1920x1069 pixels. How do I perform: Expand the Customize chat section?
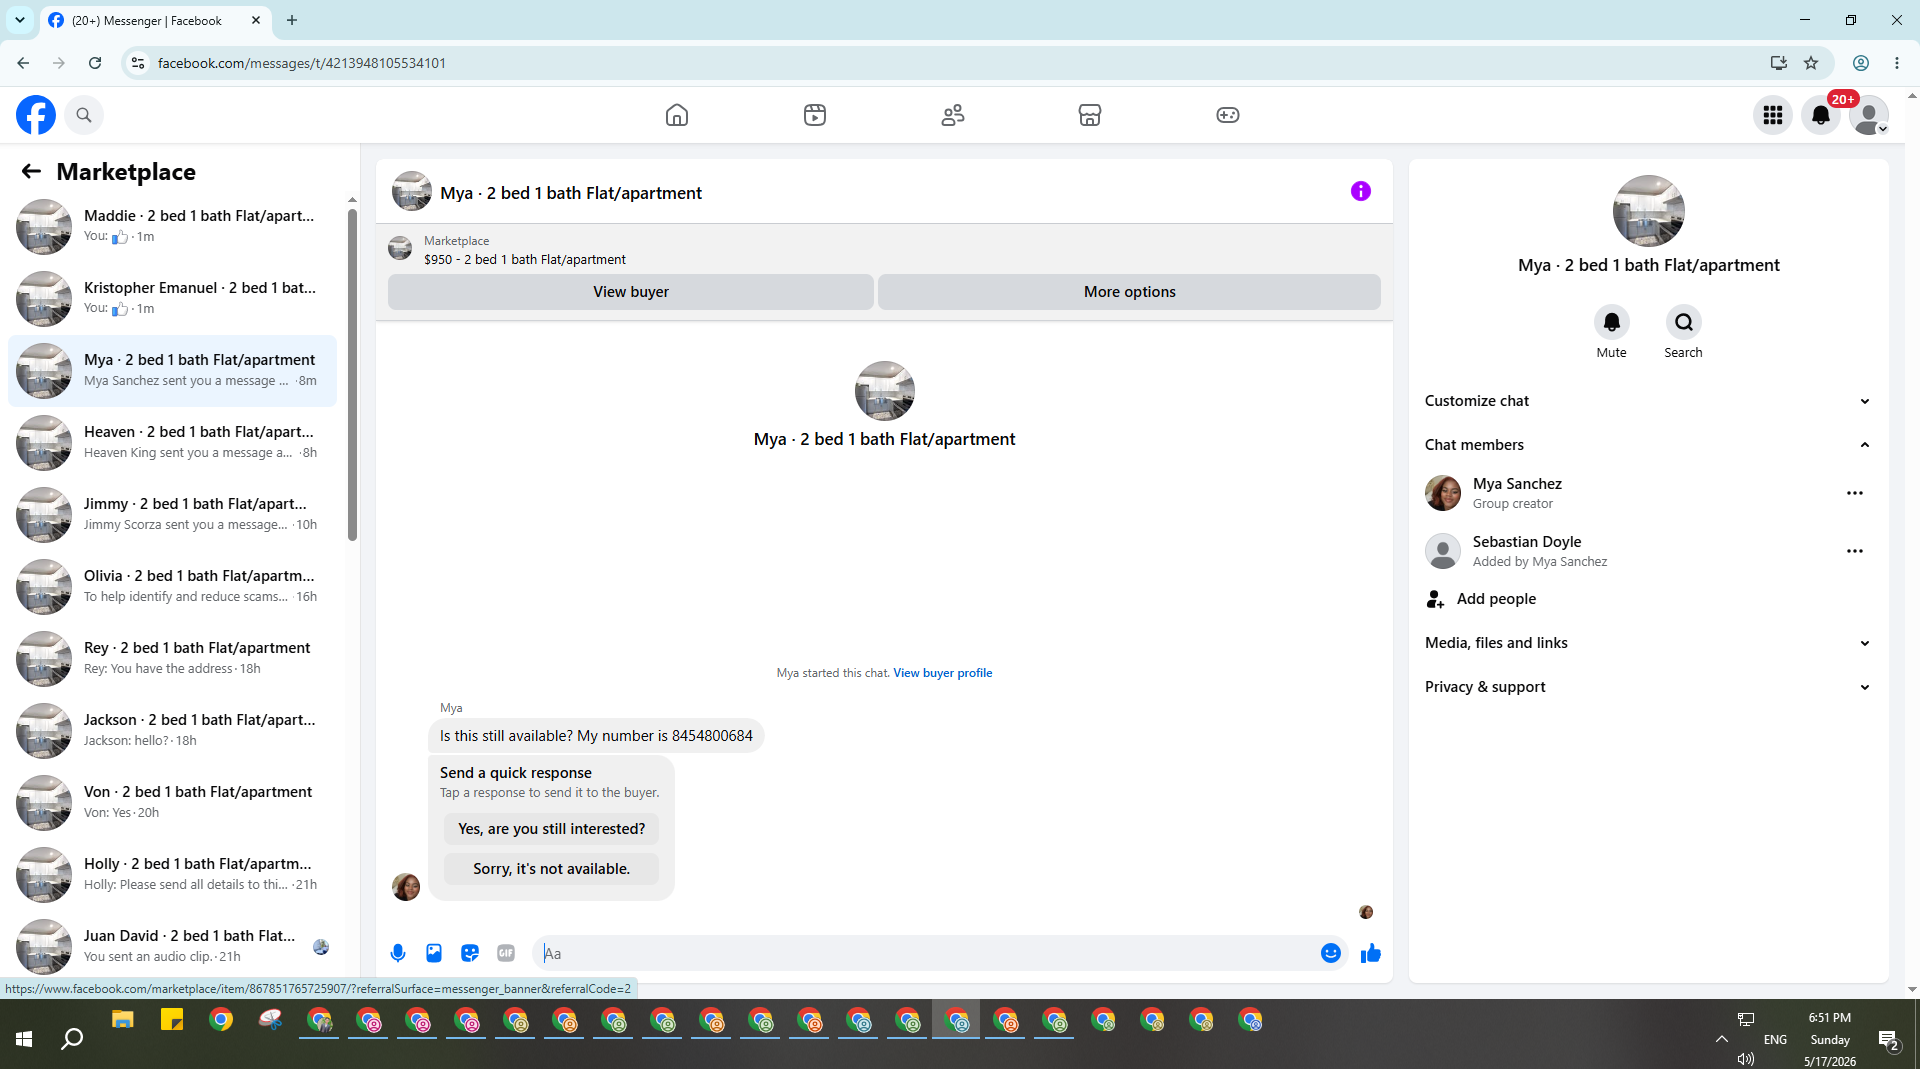click(1648, 401)
